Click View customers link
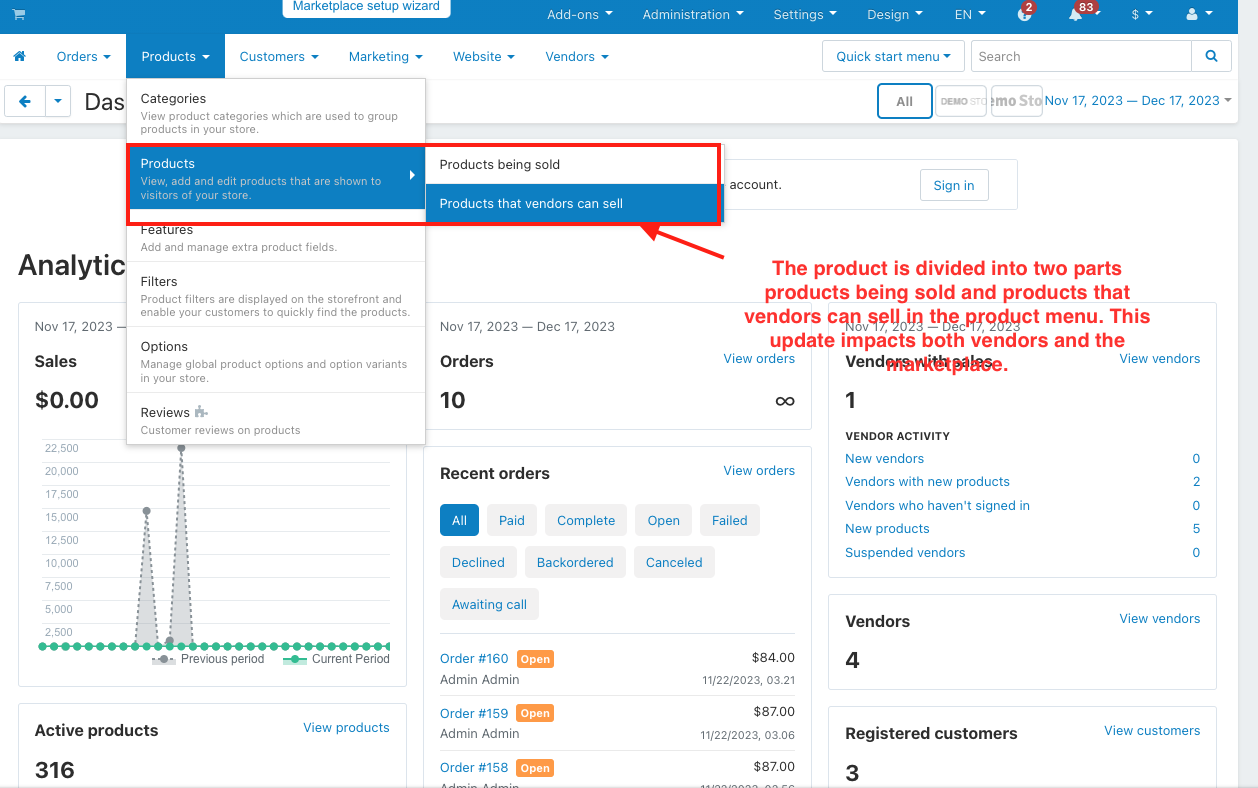The image size is (1258, 788). [x=1152, y=730]
